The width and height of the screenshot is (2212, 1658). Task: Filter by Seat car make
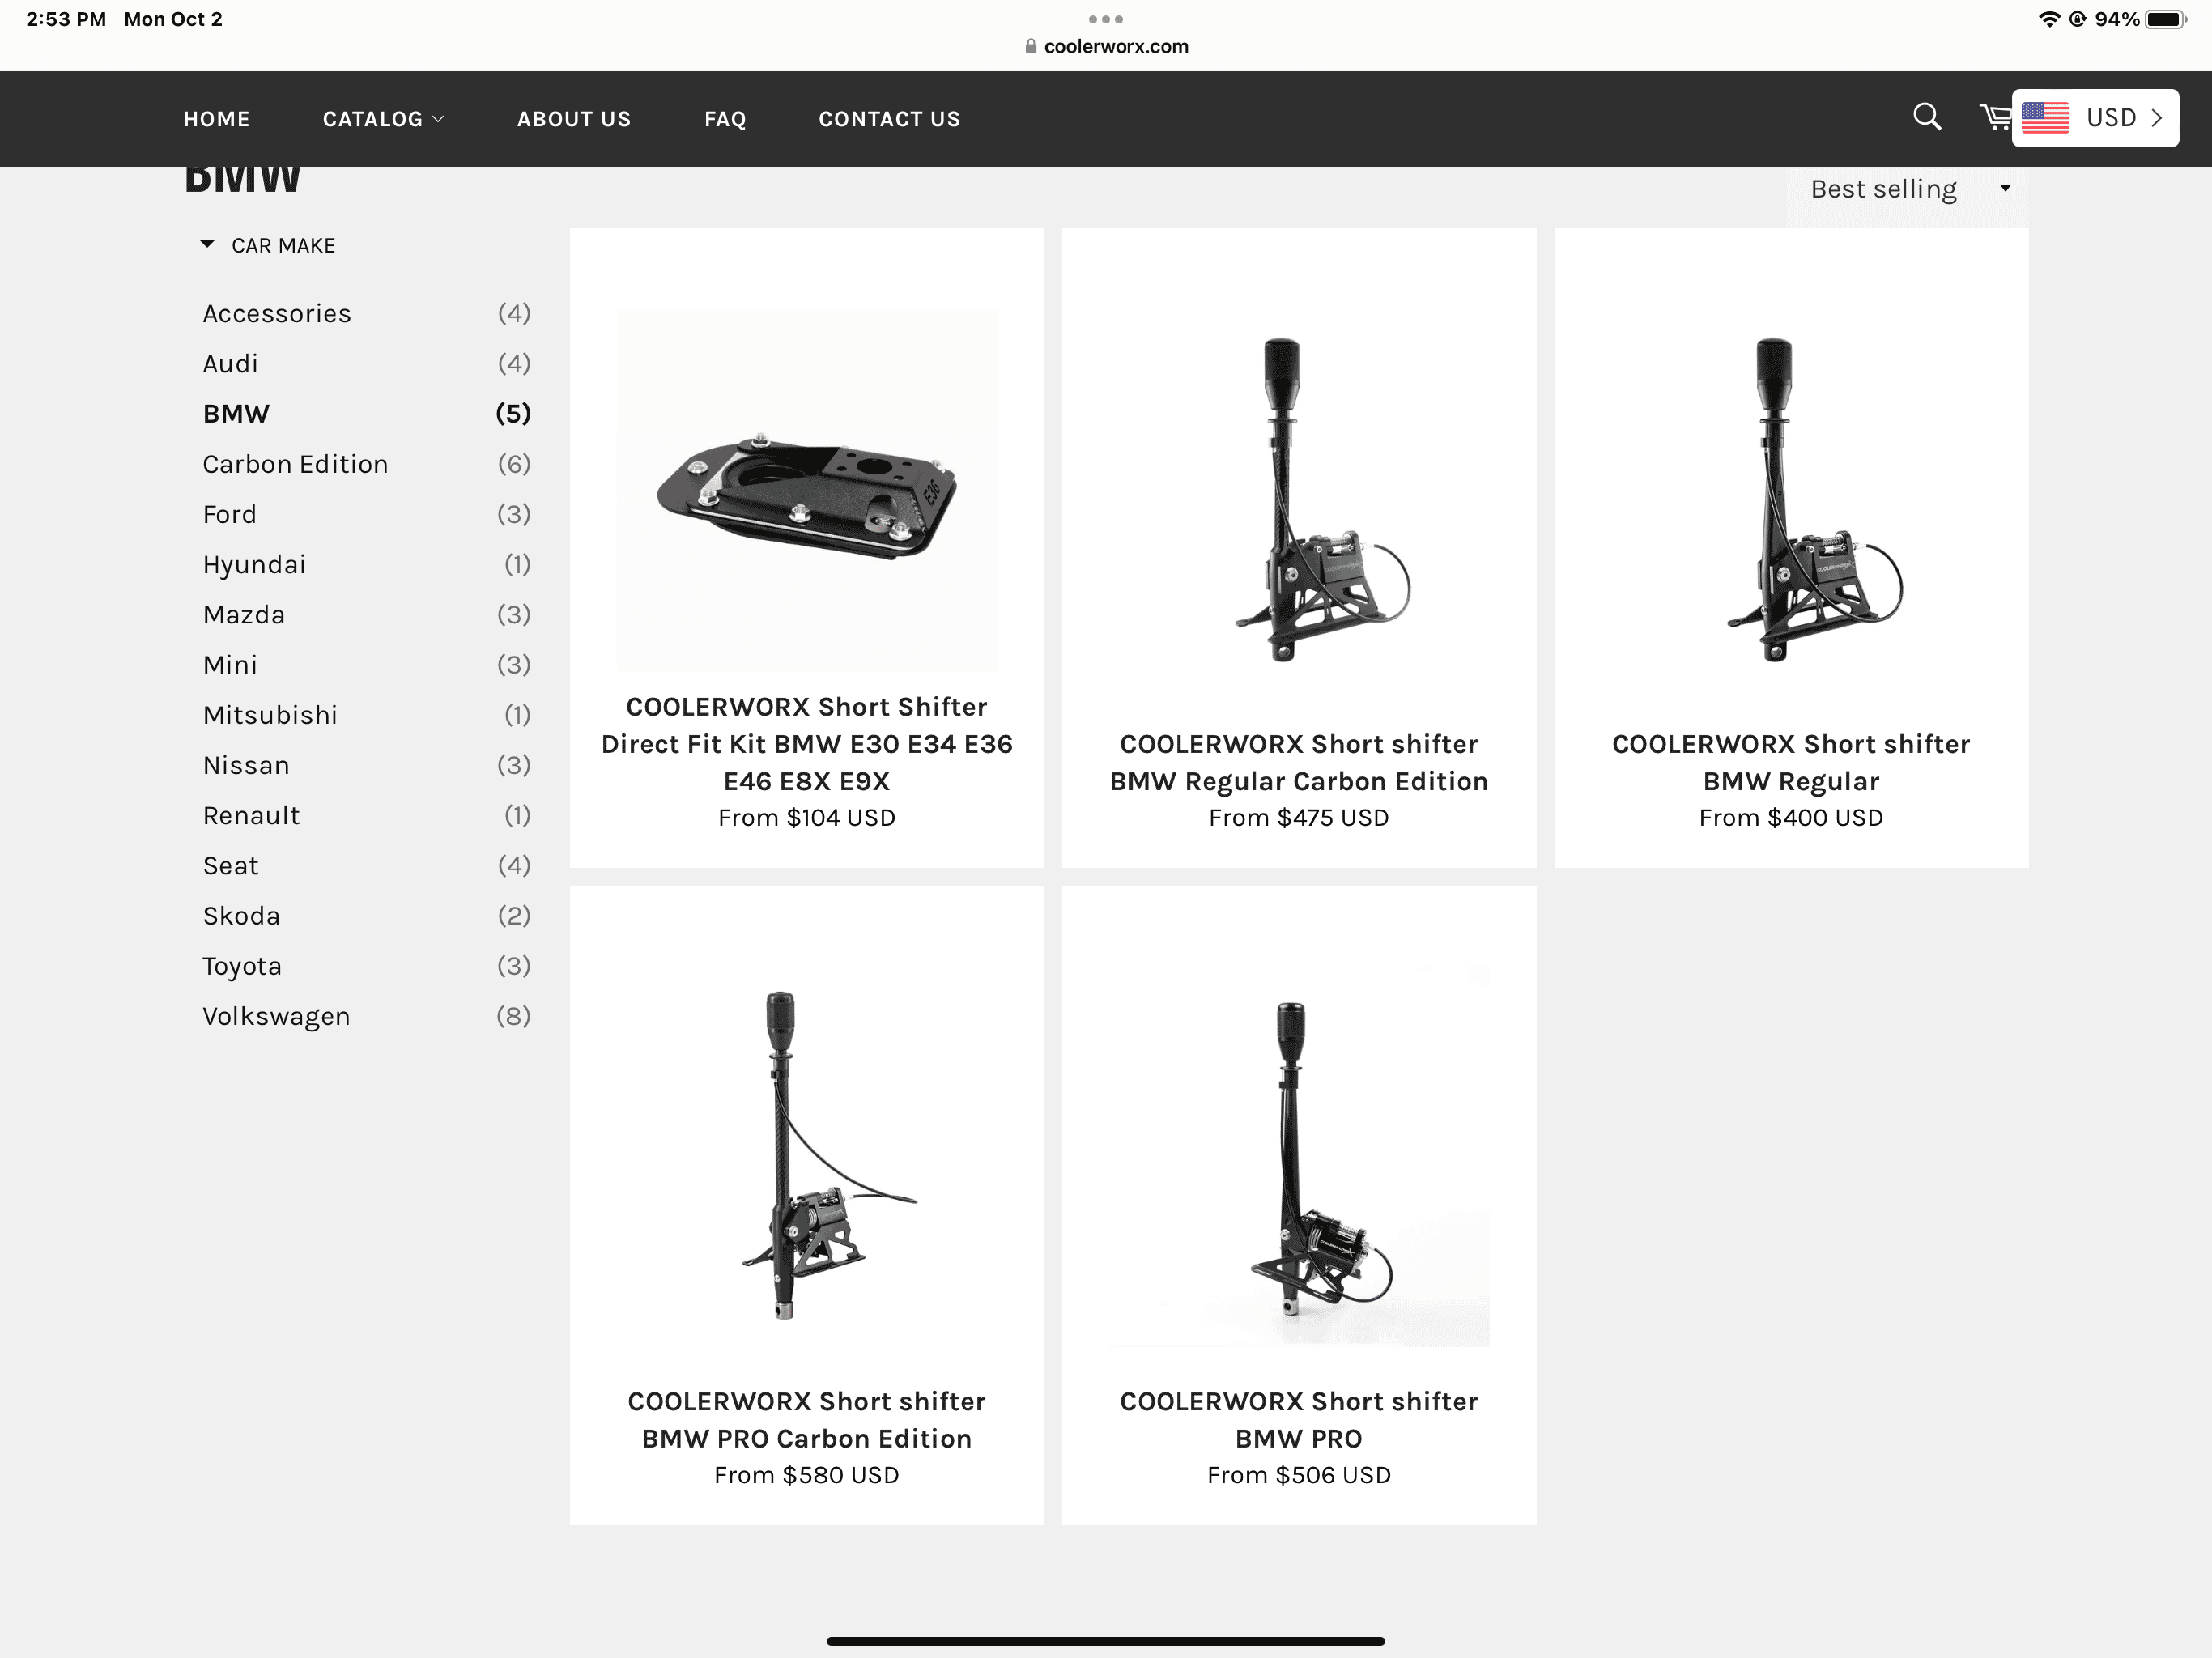click(367, 865)
